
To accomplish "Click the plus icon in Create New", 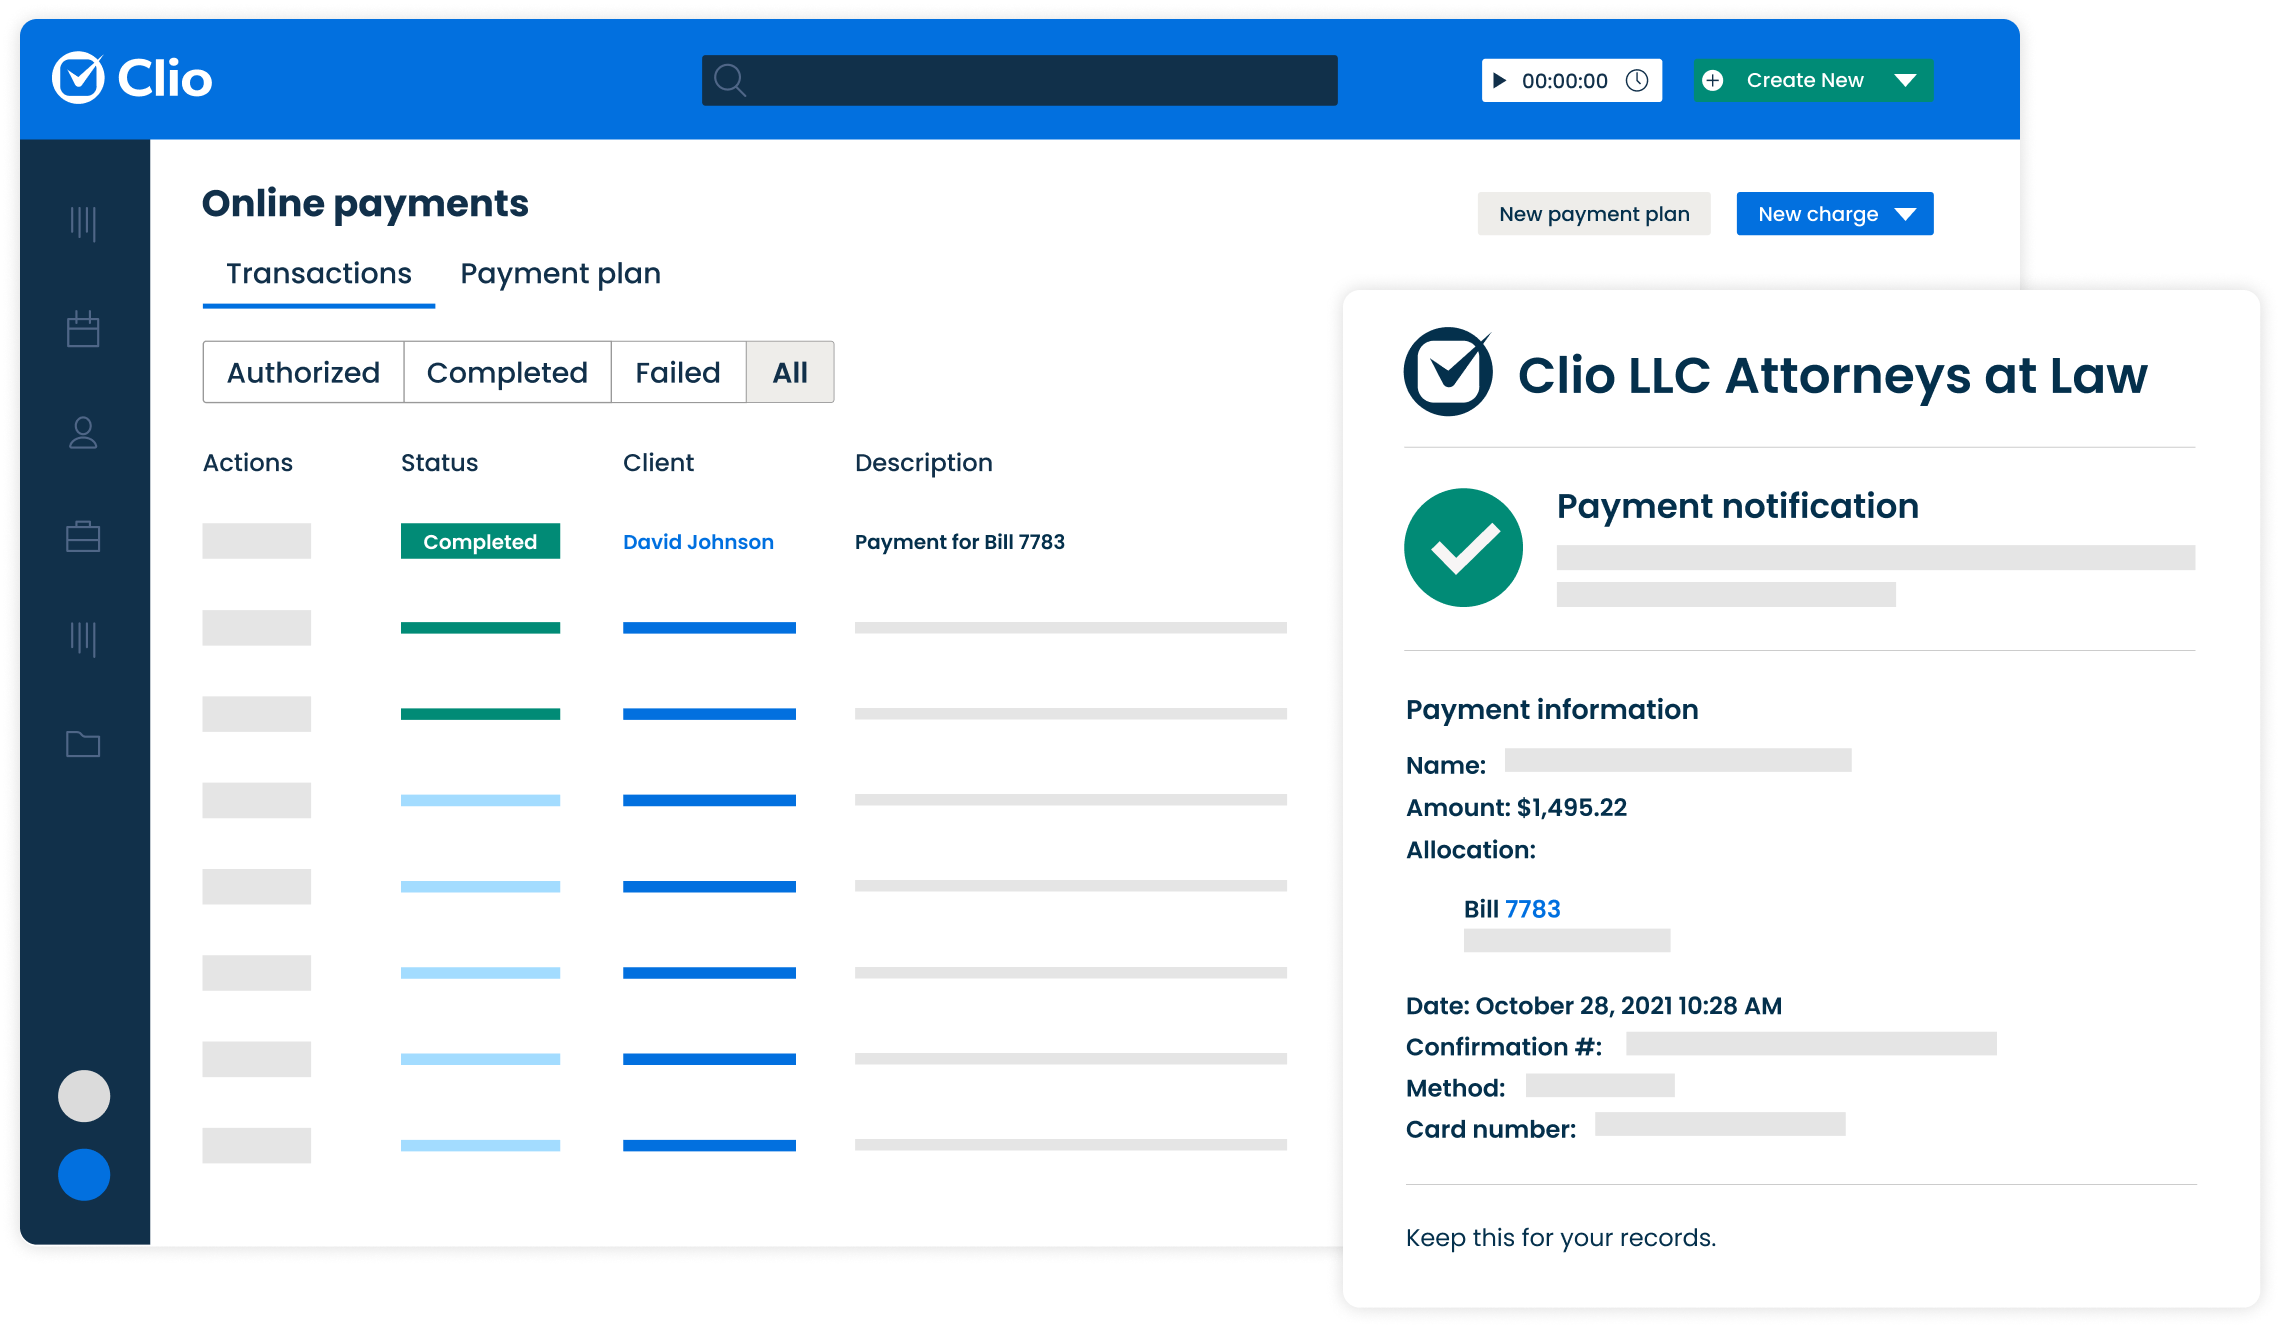I will tap(1713, 80).
